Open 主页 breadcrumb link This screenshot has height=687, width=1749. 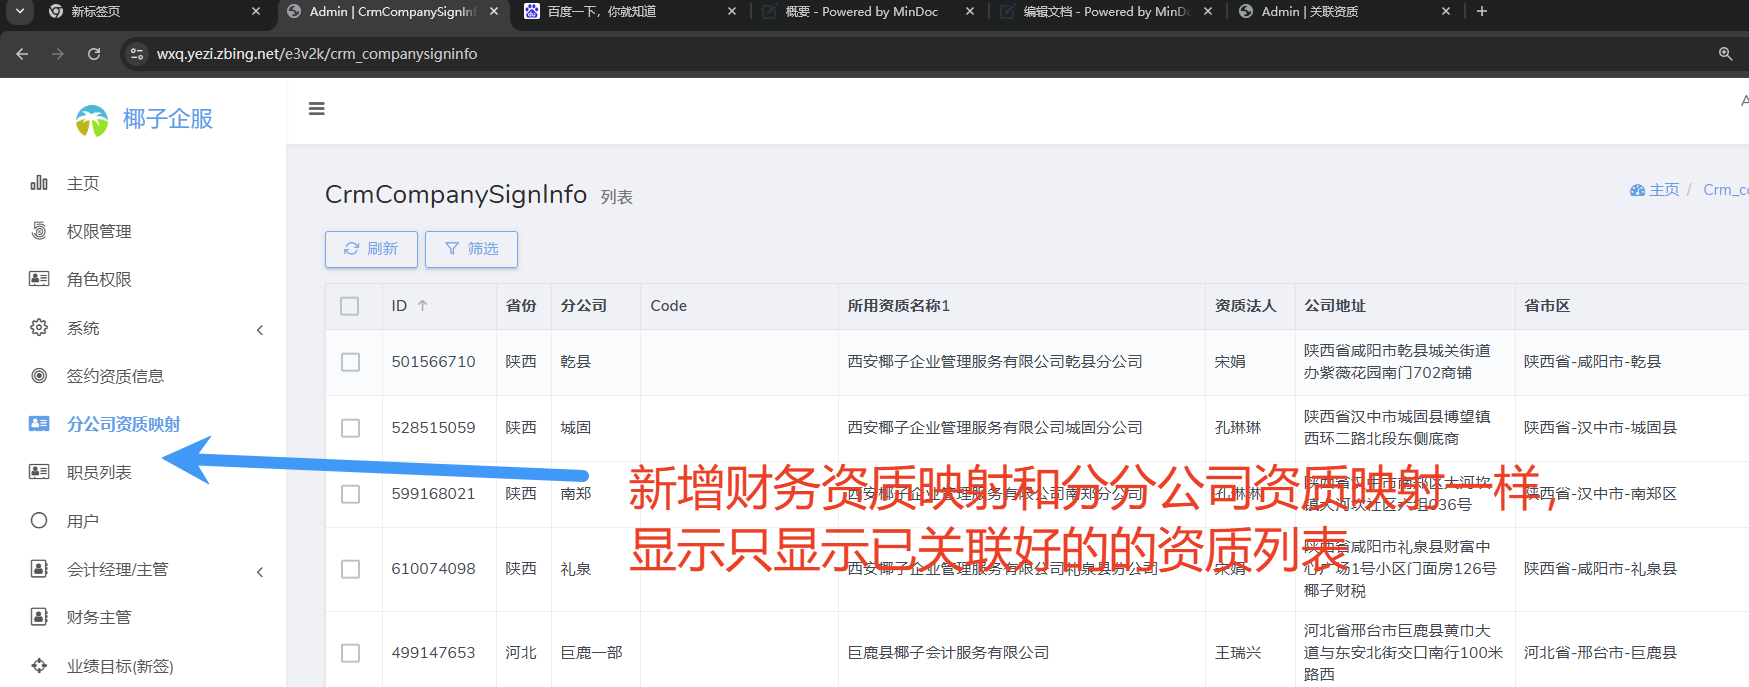[1664, 190]
